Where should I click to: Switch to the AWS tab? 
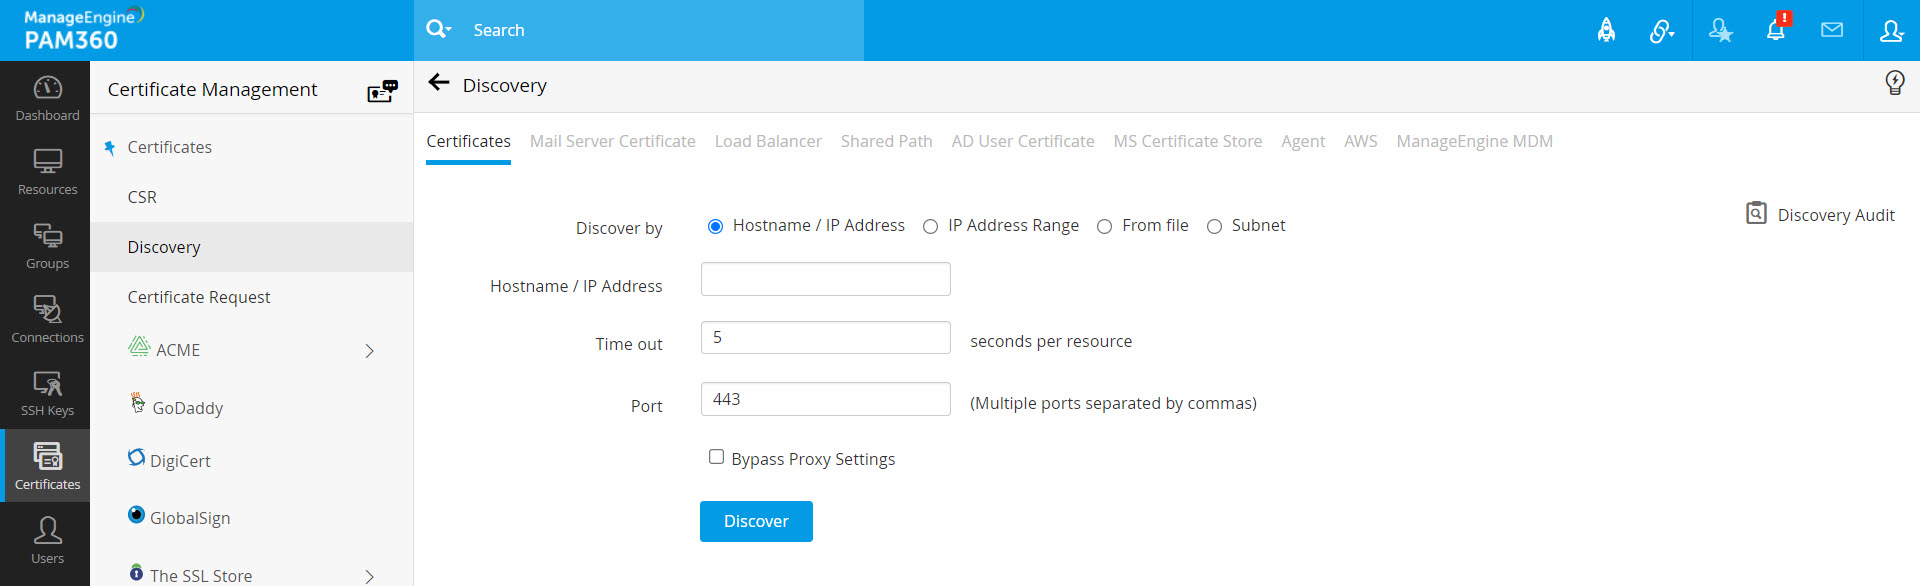[1360, 141]
